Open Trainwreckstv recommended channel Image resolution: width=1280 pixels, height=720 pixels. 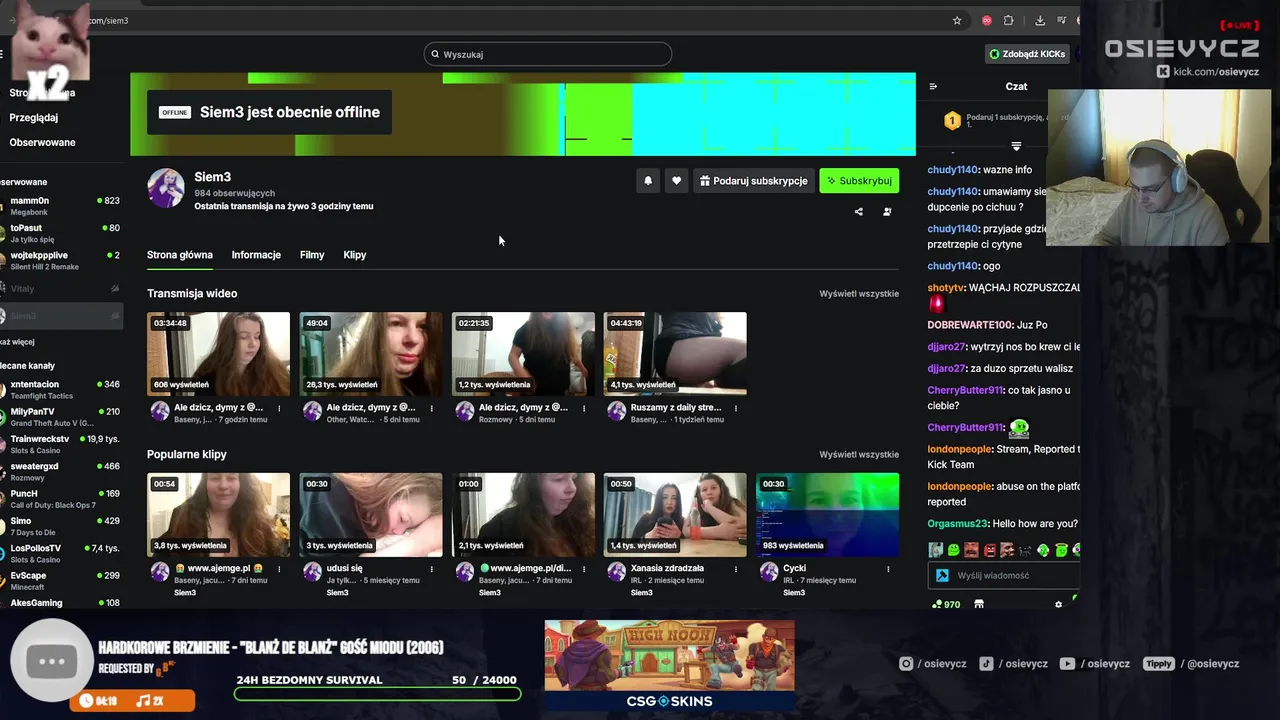tap(62, 444)
